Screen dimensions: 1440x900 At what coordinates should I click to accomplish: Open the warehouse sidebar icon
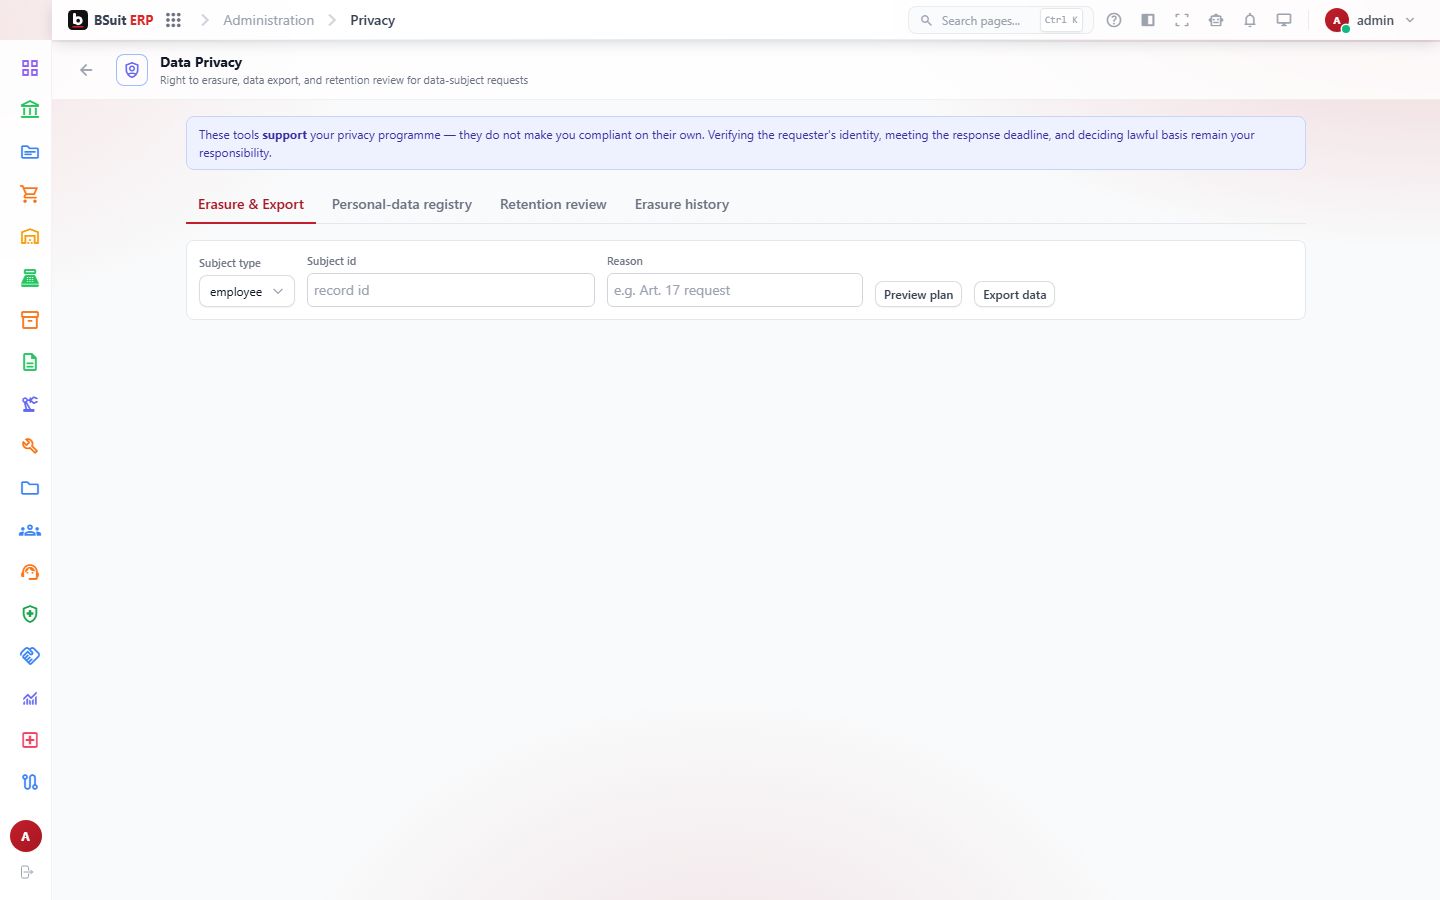[30, 236]
